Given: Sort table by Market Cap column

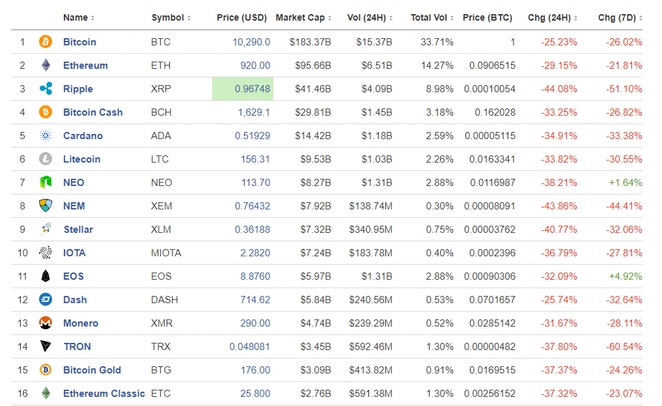Looking at the screenshot, I should coord(304,18).
